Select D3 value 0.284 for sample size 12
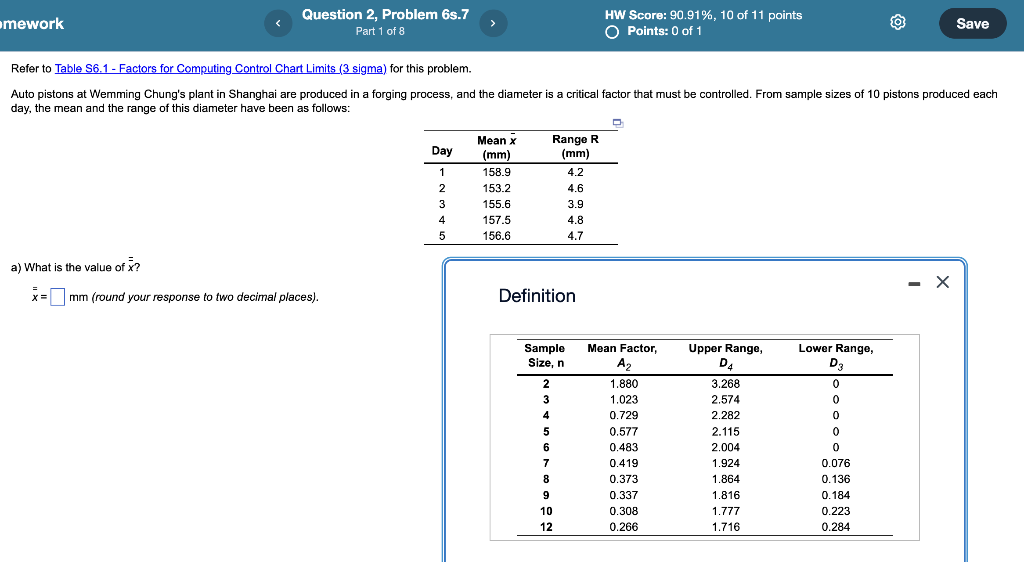Image resolution: width=1024 pixels, height=562 pixels. (836, 527)
